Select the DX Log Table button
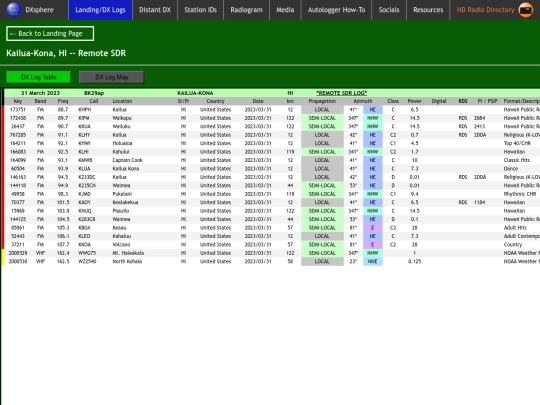The image size is (540, 405). (38, 77)
